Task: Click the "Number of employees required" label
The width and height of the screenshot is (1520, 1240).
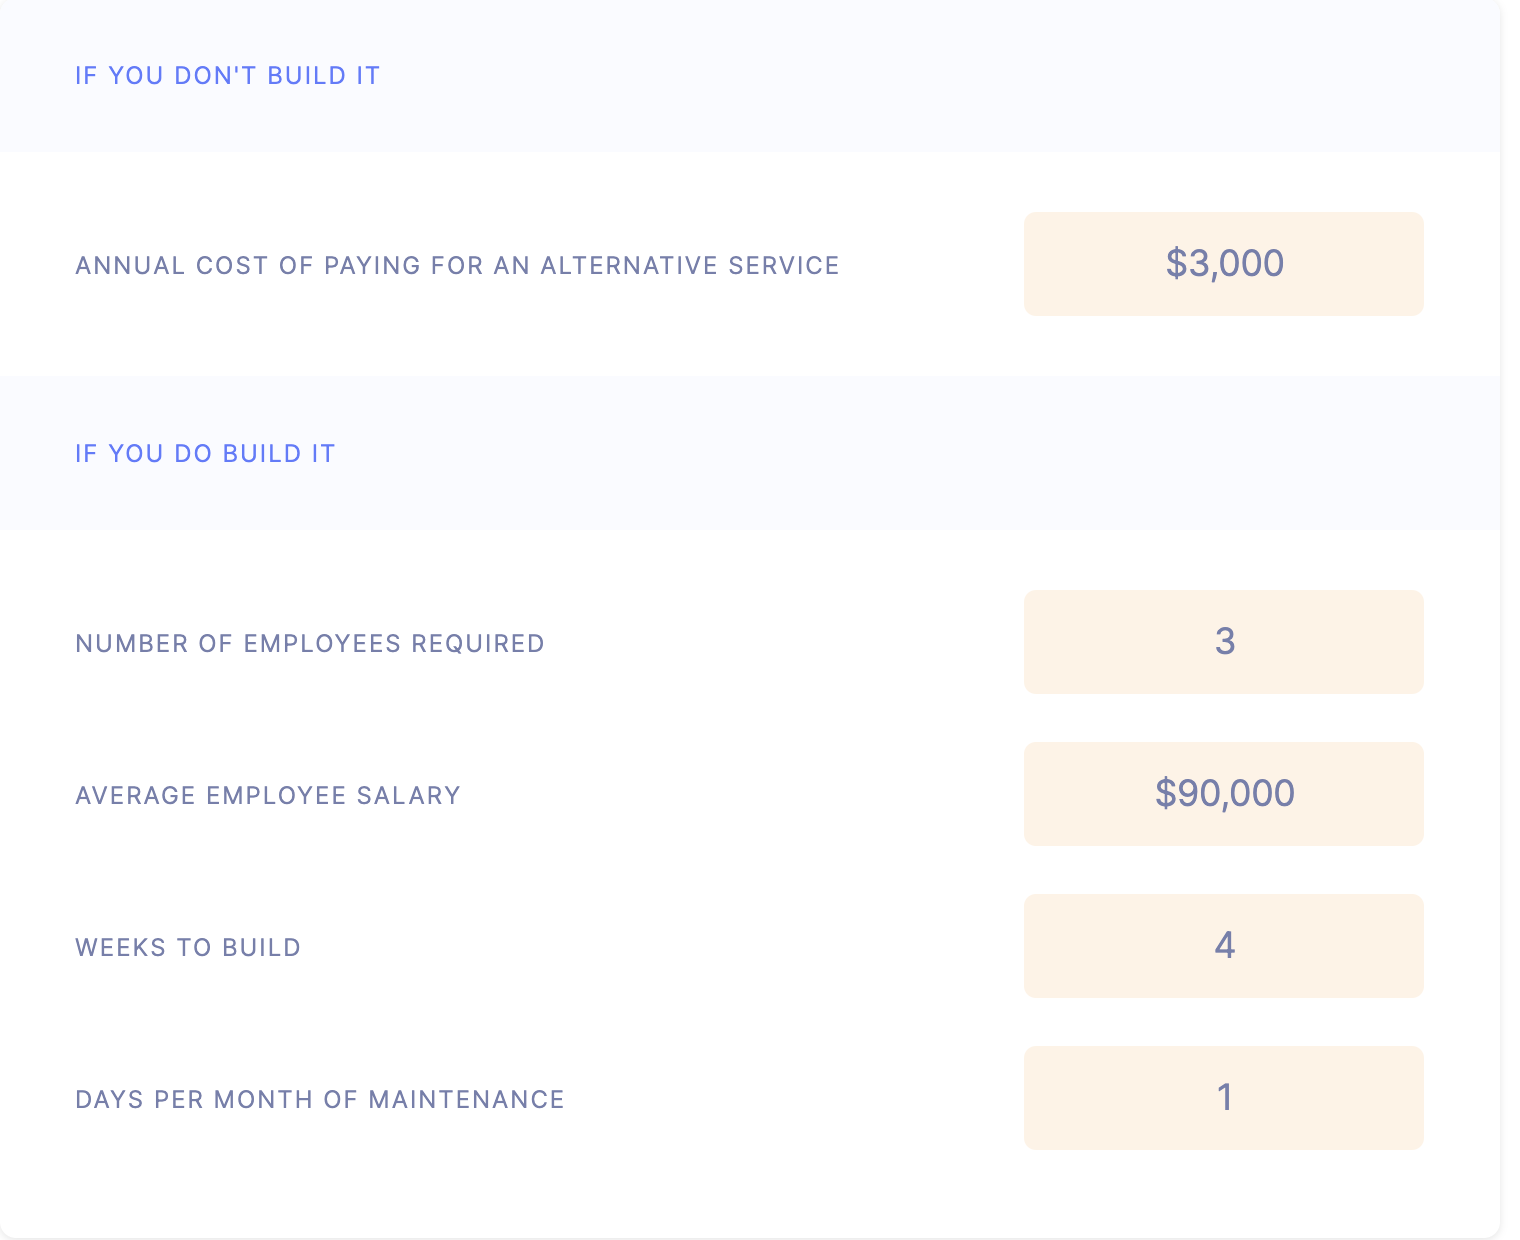Action: tap(310, 644)
